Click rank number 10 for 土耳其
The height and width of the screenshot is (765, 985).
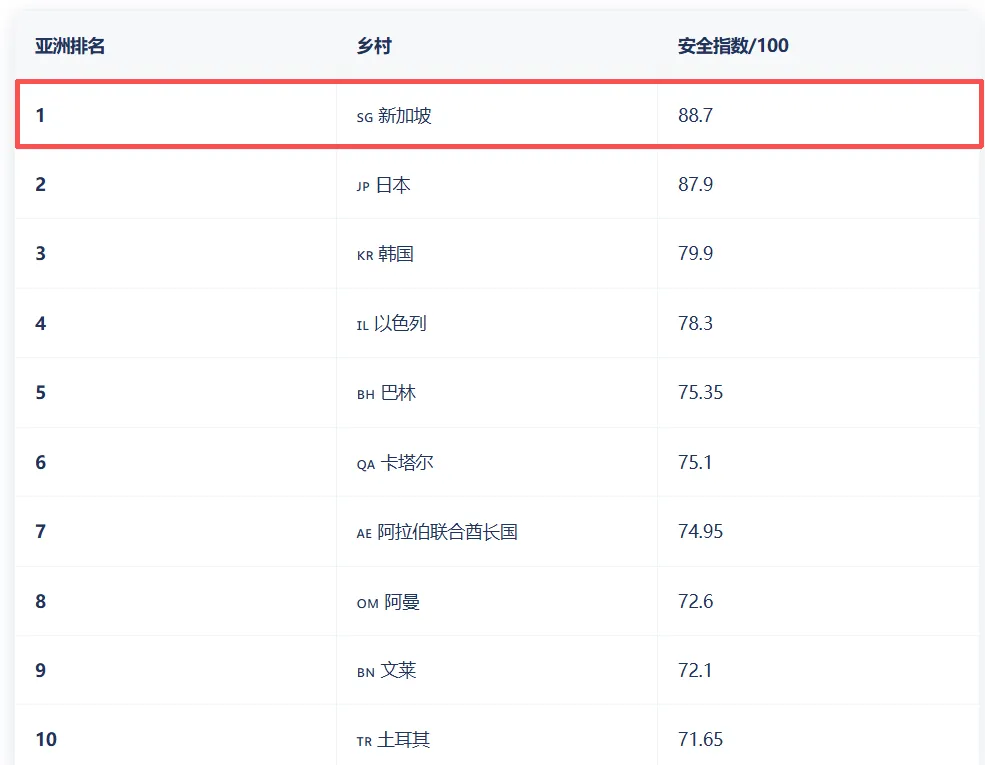[x=46, y=740]
